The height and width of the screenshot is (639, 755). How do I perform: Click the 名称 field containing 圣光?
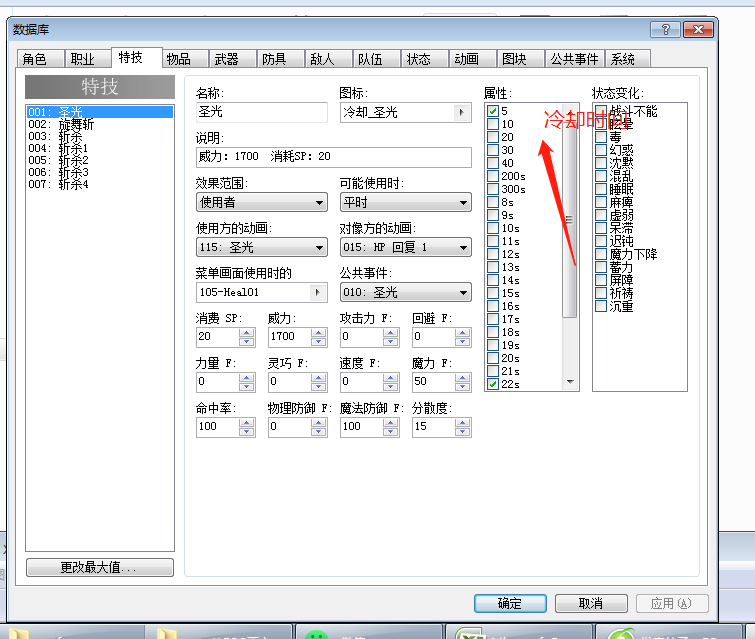tap(261, 112)
